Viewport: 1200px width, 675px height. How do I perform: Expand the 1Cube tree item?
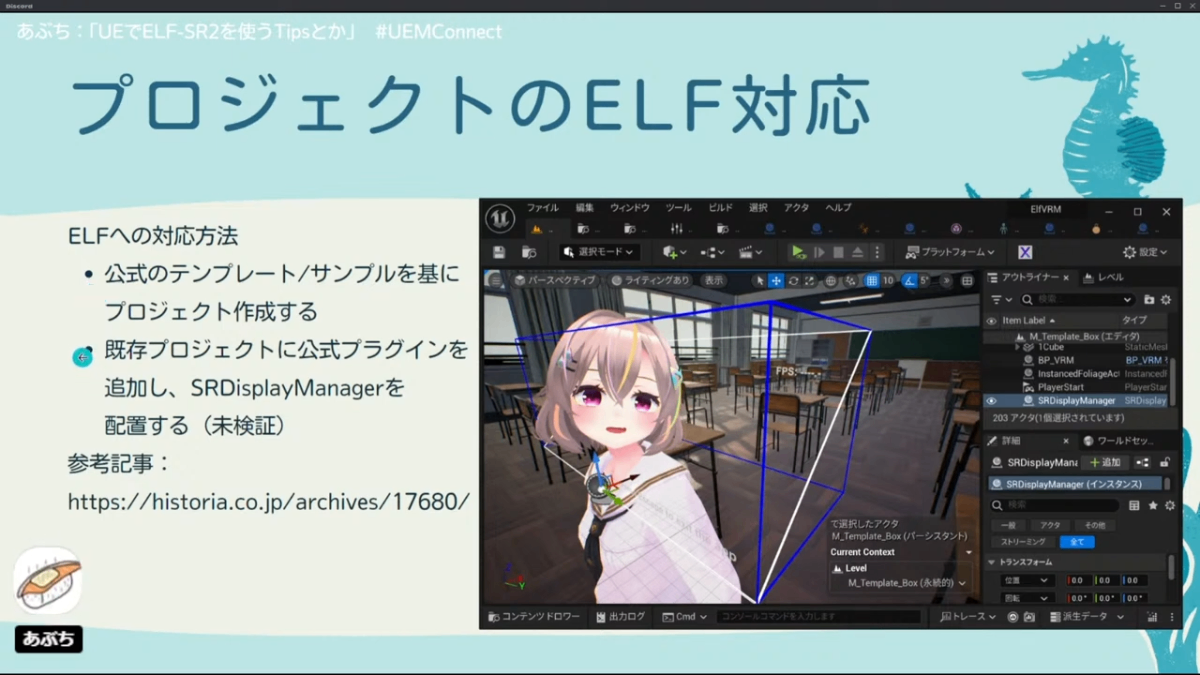pyautogui.click(x=1018, y=347)
